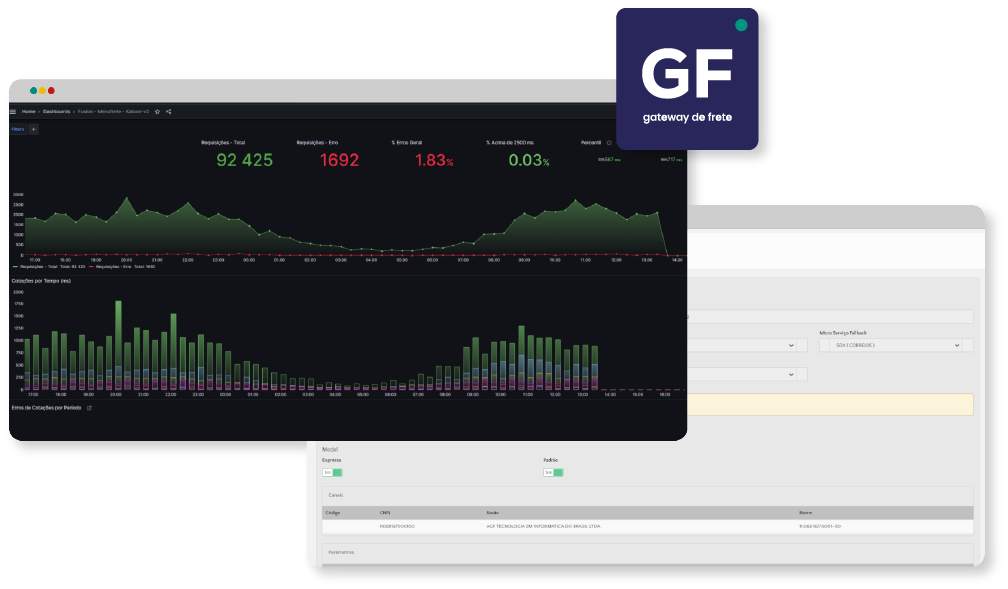This screenshot has width=1008, height=589.
Task: Open link icon beside Erros de Cotações por Período
Action: pyautogui.click(x=89, y=408)
